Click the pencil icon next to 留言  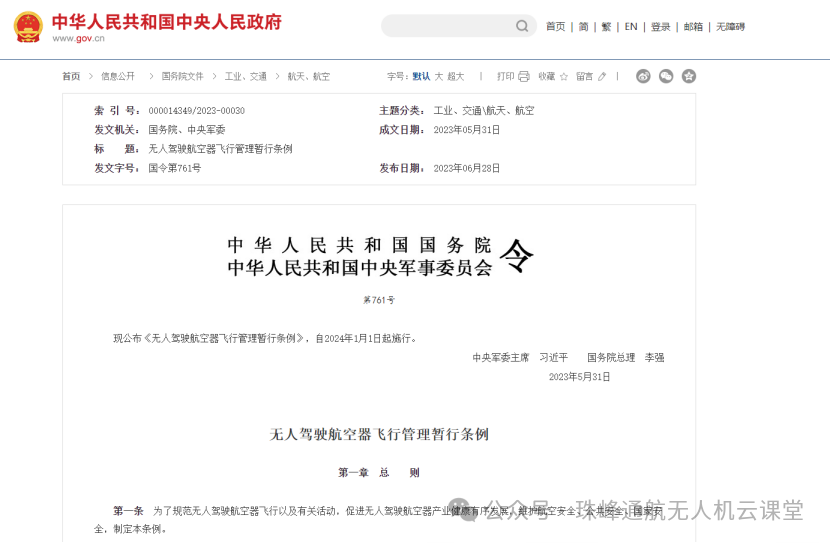[602, 77]
